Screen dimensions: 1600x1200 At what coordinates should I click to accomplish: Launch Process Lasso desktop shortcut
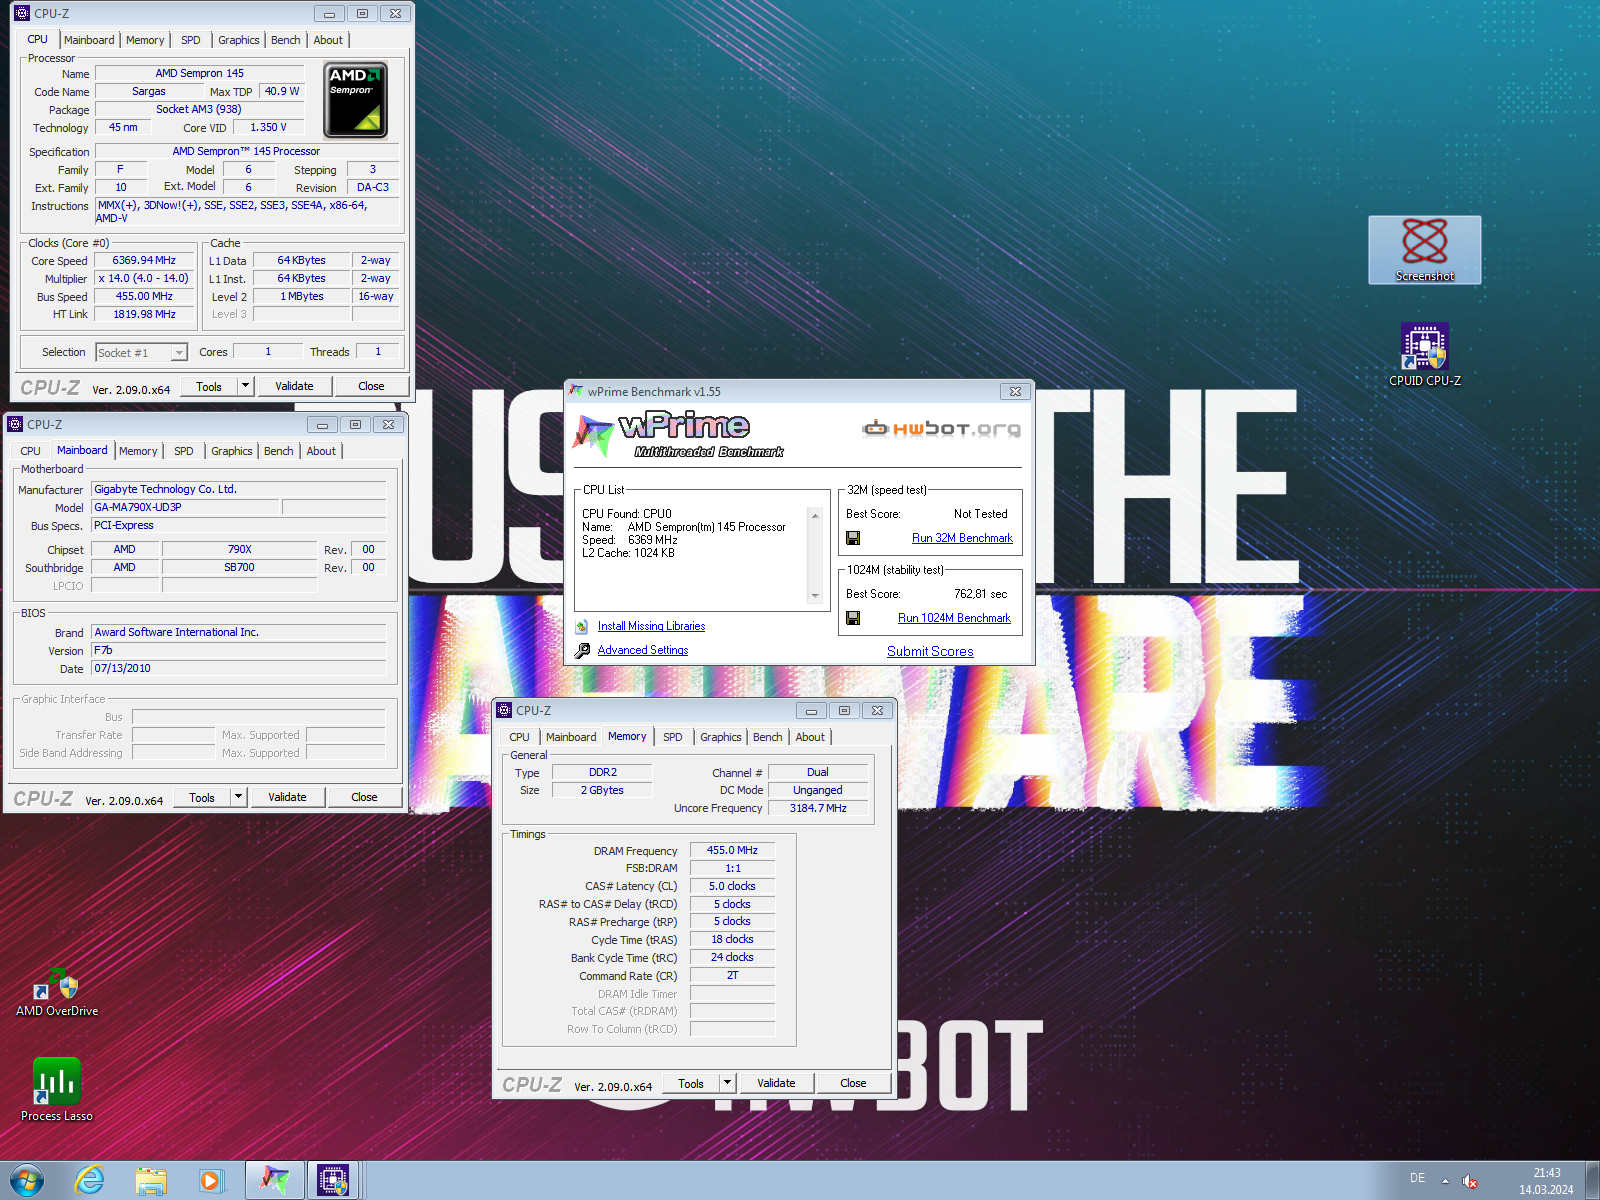[57, 1090]
